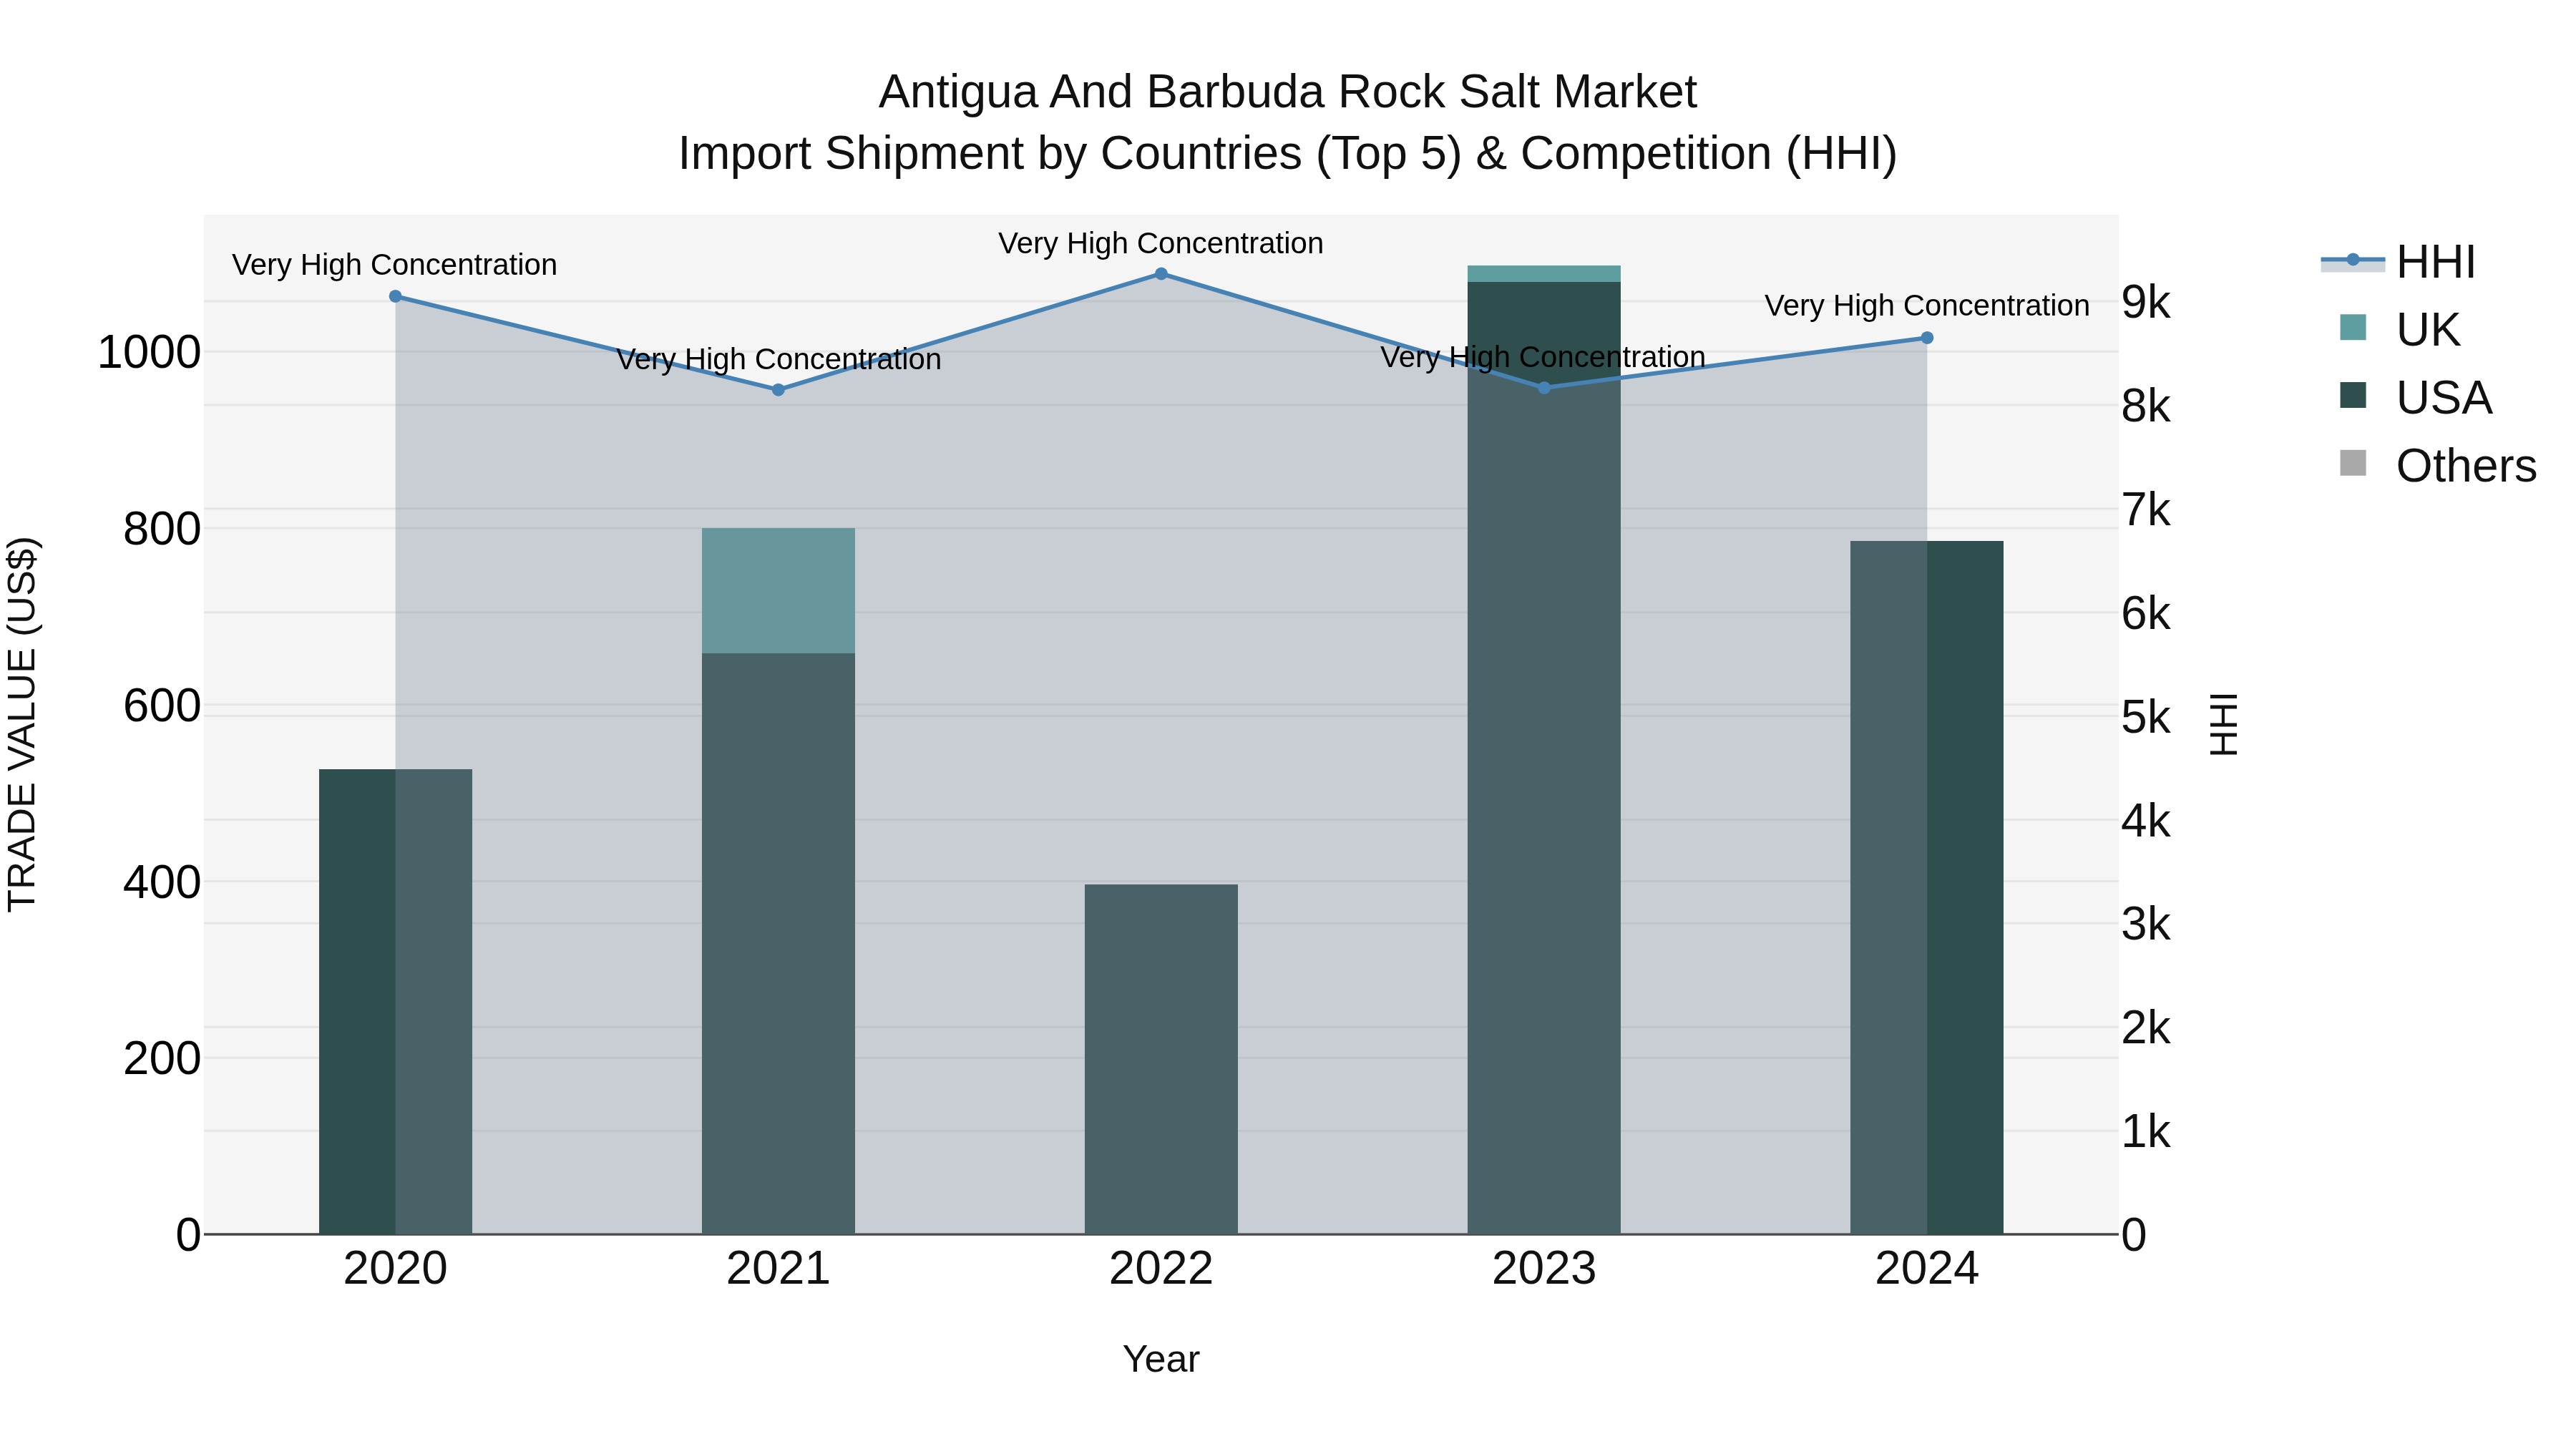Click the 2021 x-axis label
Image resolution: width=2576 pixels, height=1449 pixels.
tap(778, 1269)
